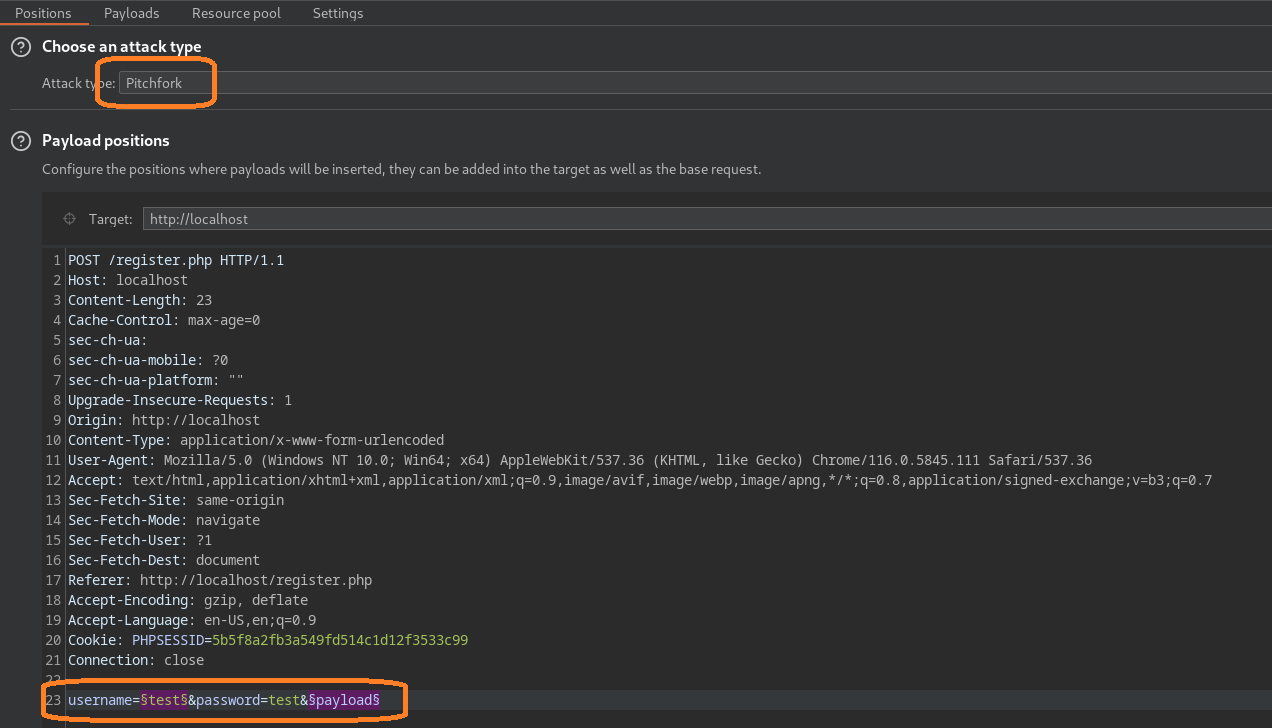Click the help icon beside Choose an attack type

pyautogui.click(x=20, y=46)
